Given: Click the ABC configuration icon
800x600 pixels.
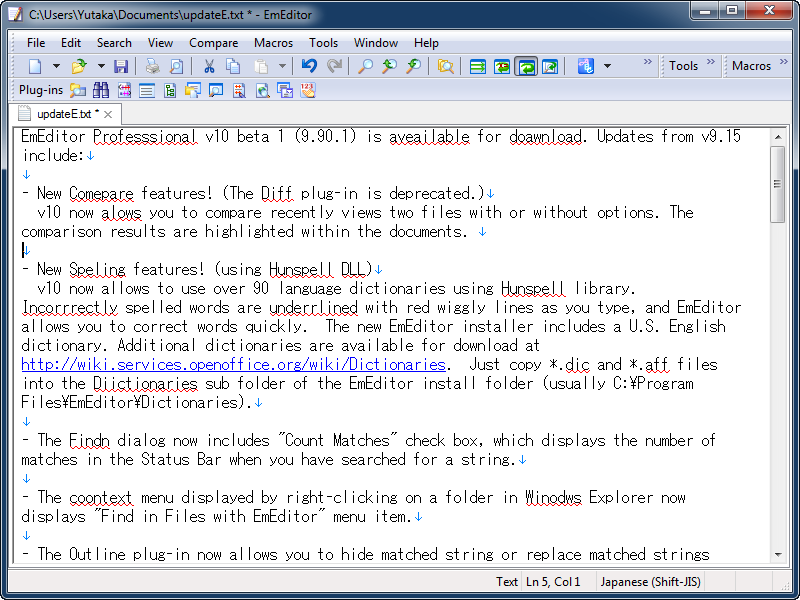Looking at the screenshot, I should (x=586, y=66).
